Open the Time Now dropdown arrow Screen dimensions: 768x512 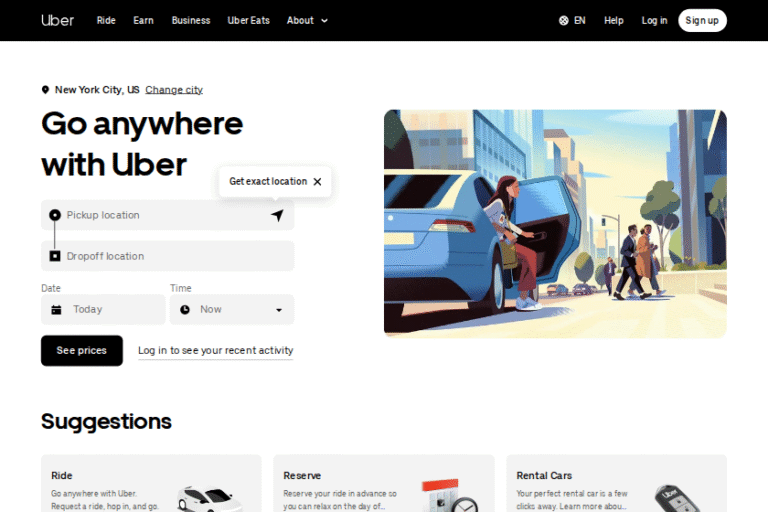coord(279,310)
